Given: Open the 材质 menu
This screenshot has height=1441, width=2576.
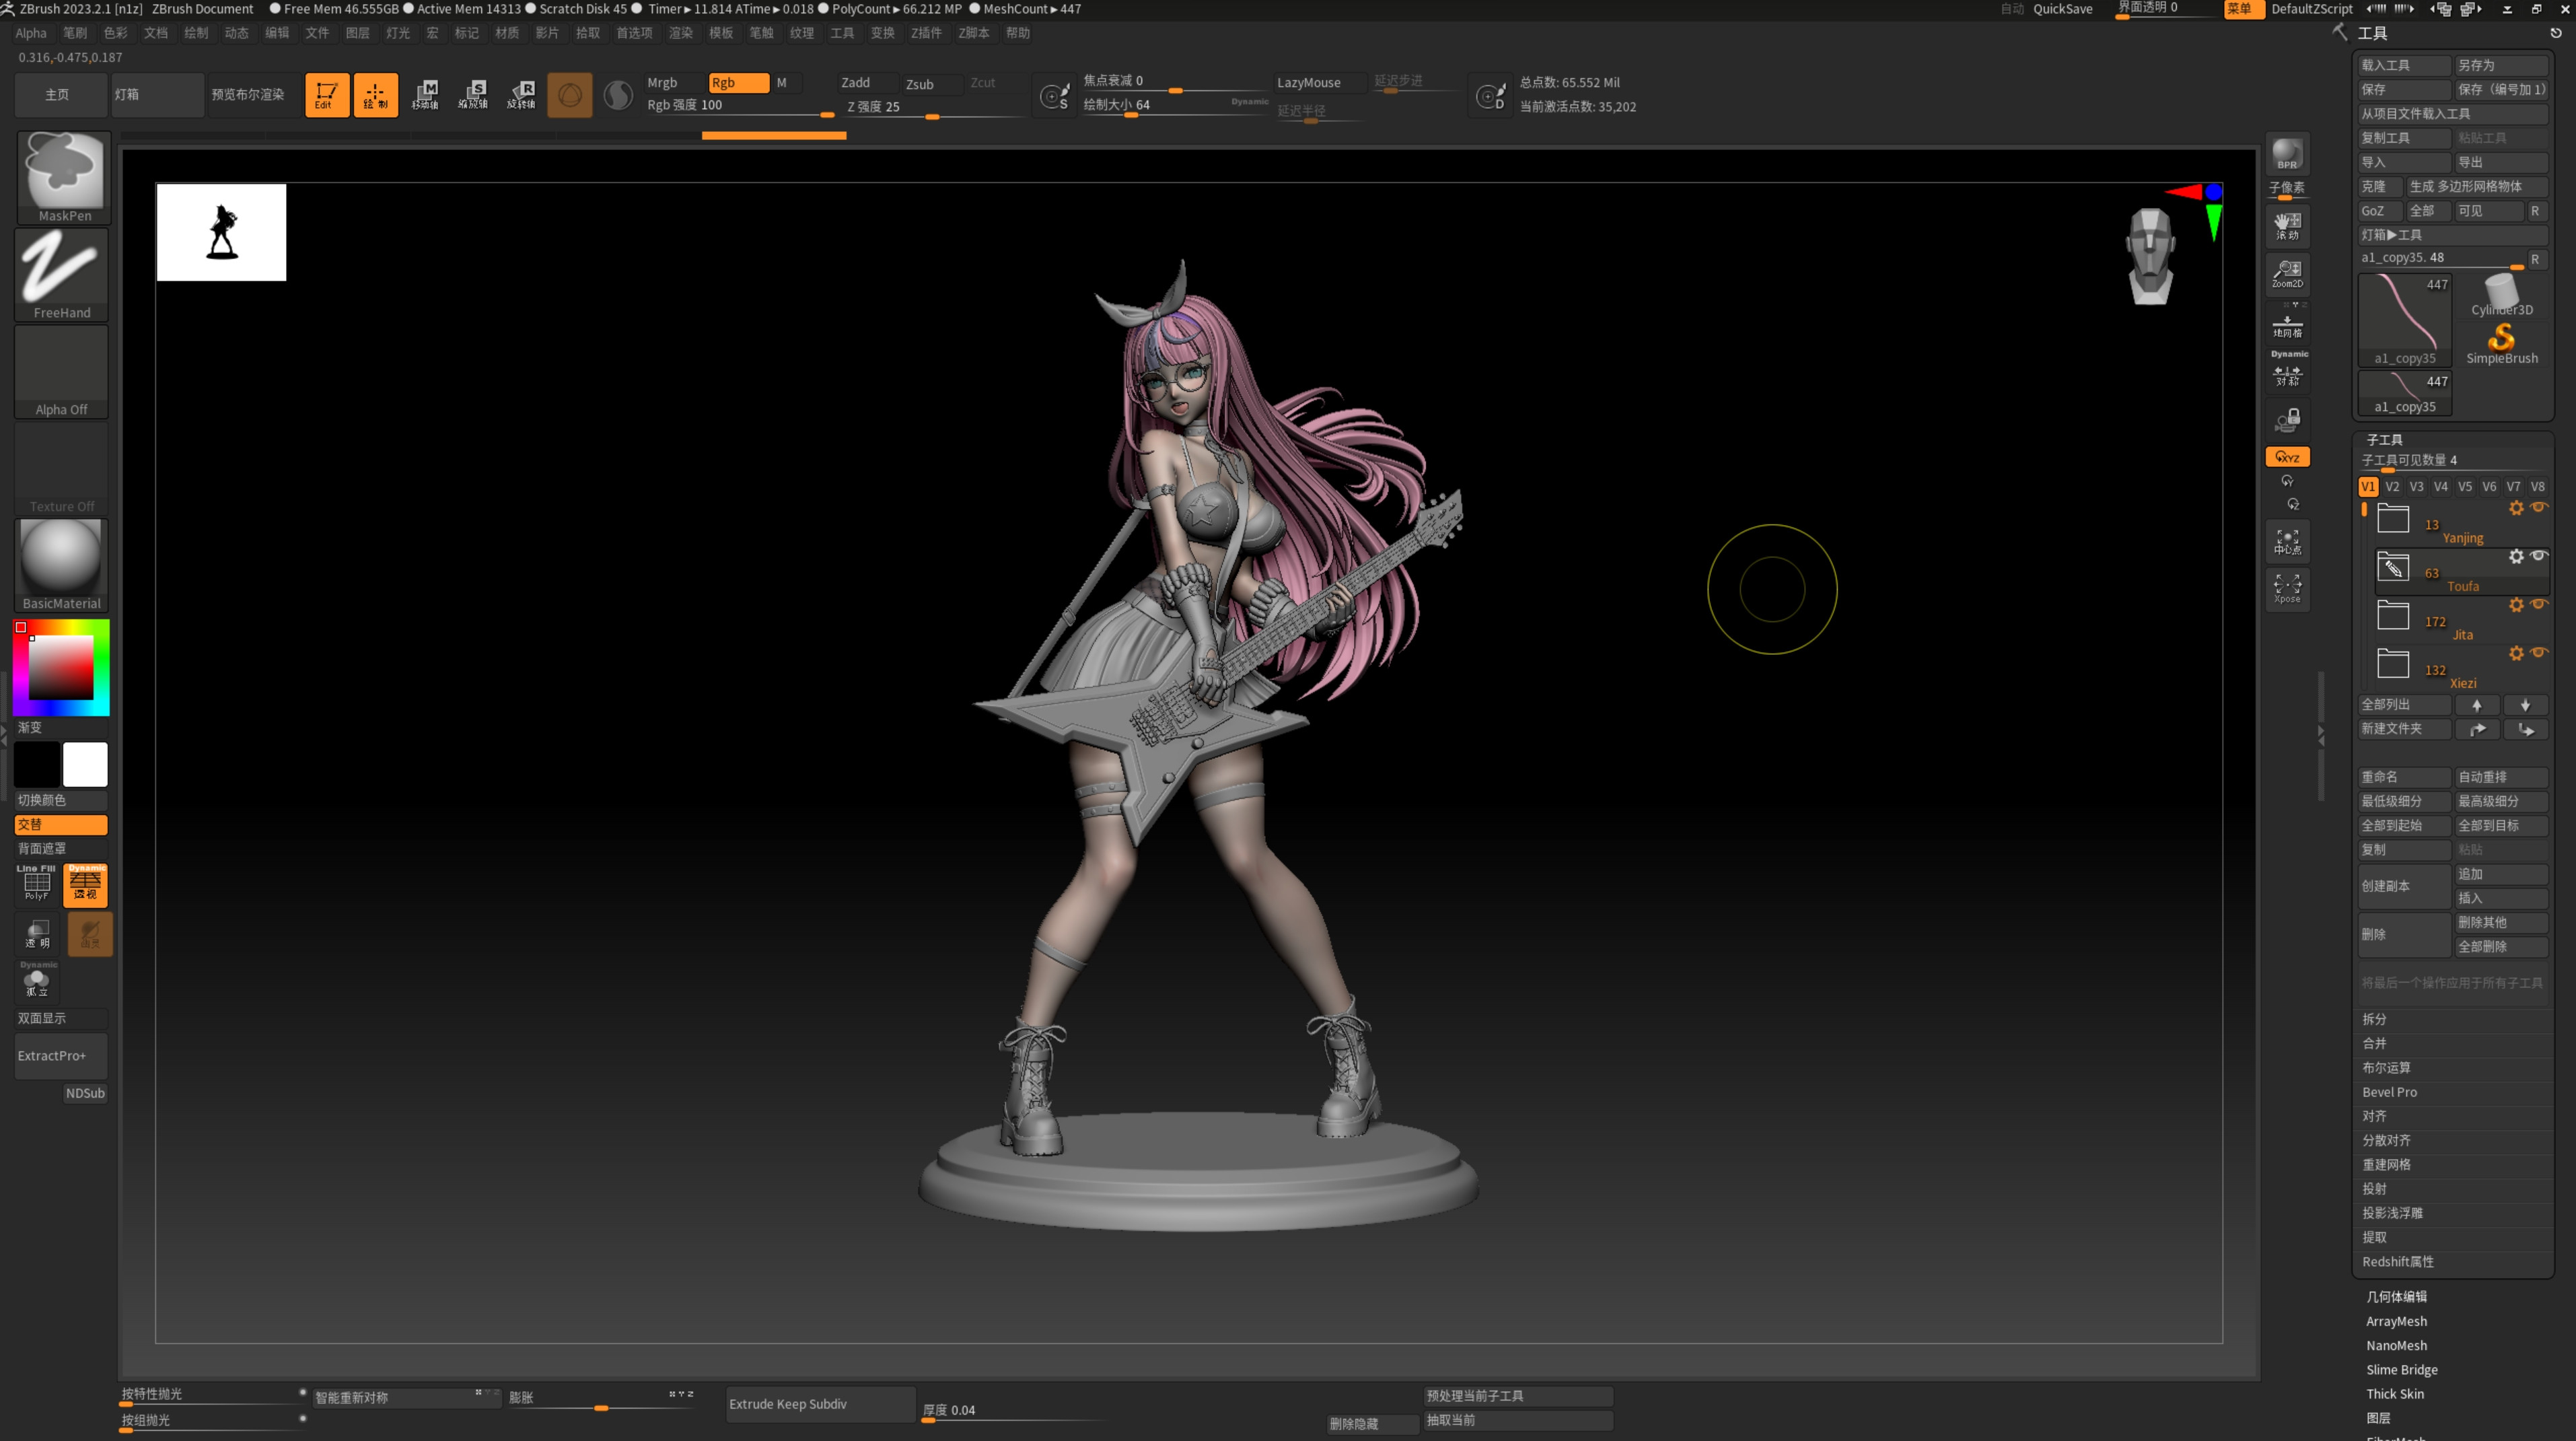Looking at the screenshot, I should click(x=507, y=33).
